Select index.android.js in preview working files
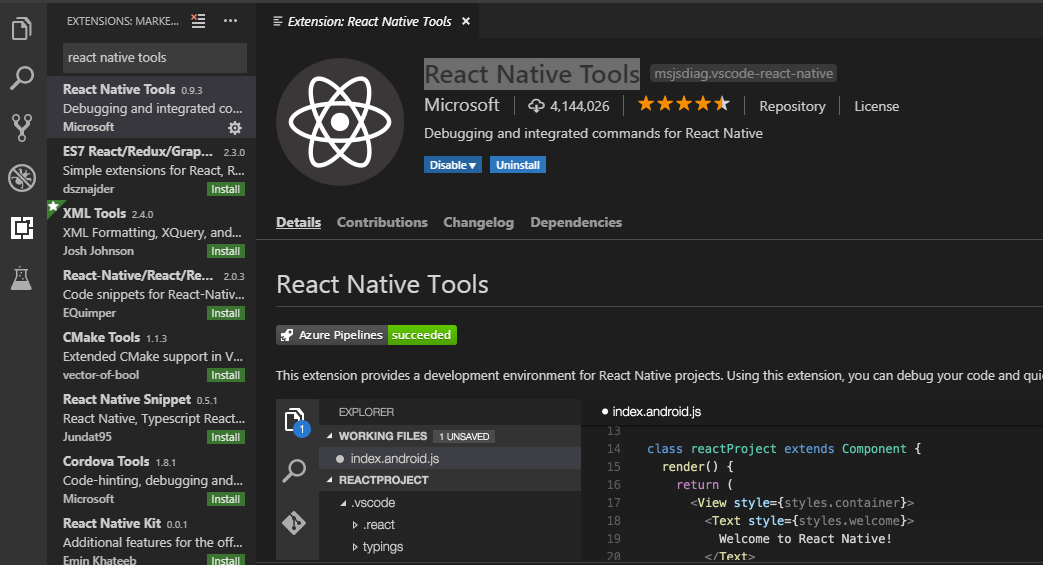The image size is (1043, 565). [450, 459]
